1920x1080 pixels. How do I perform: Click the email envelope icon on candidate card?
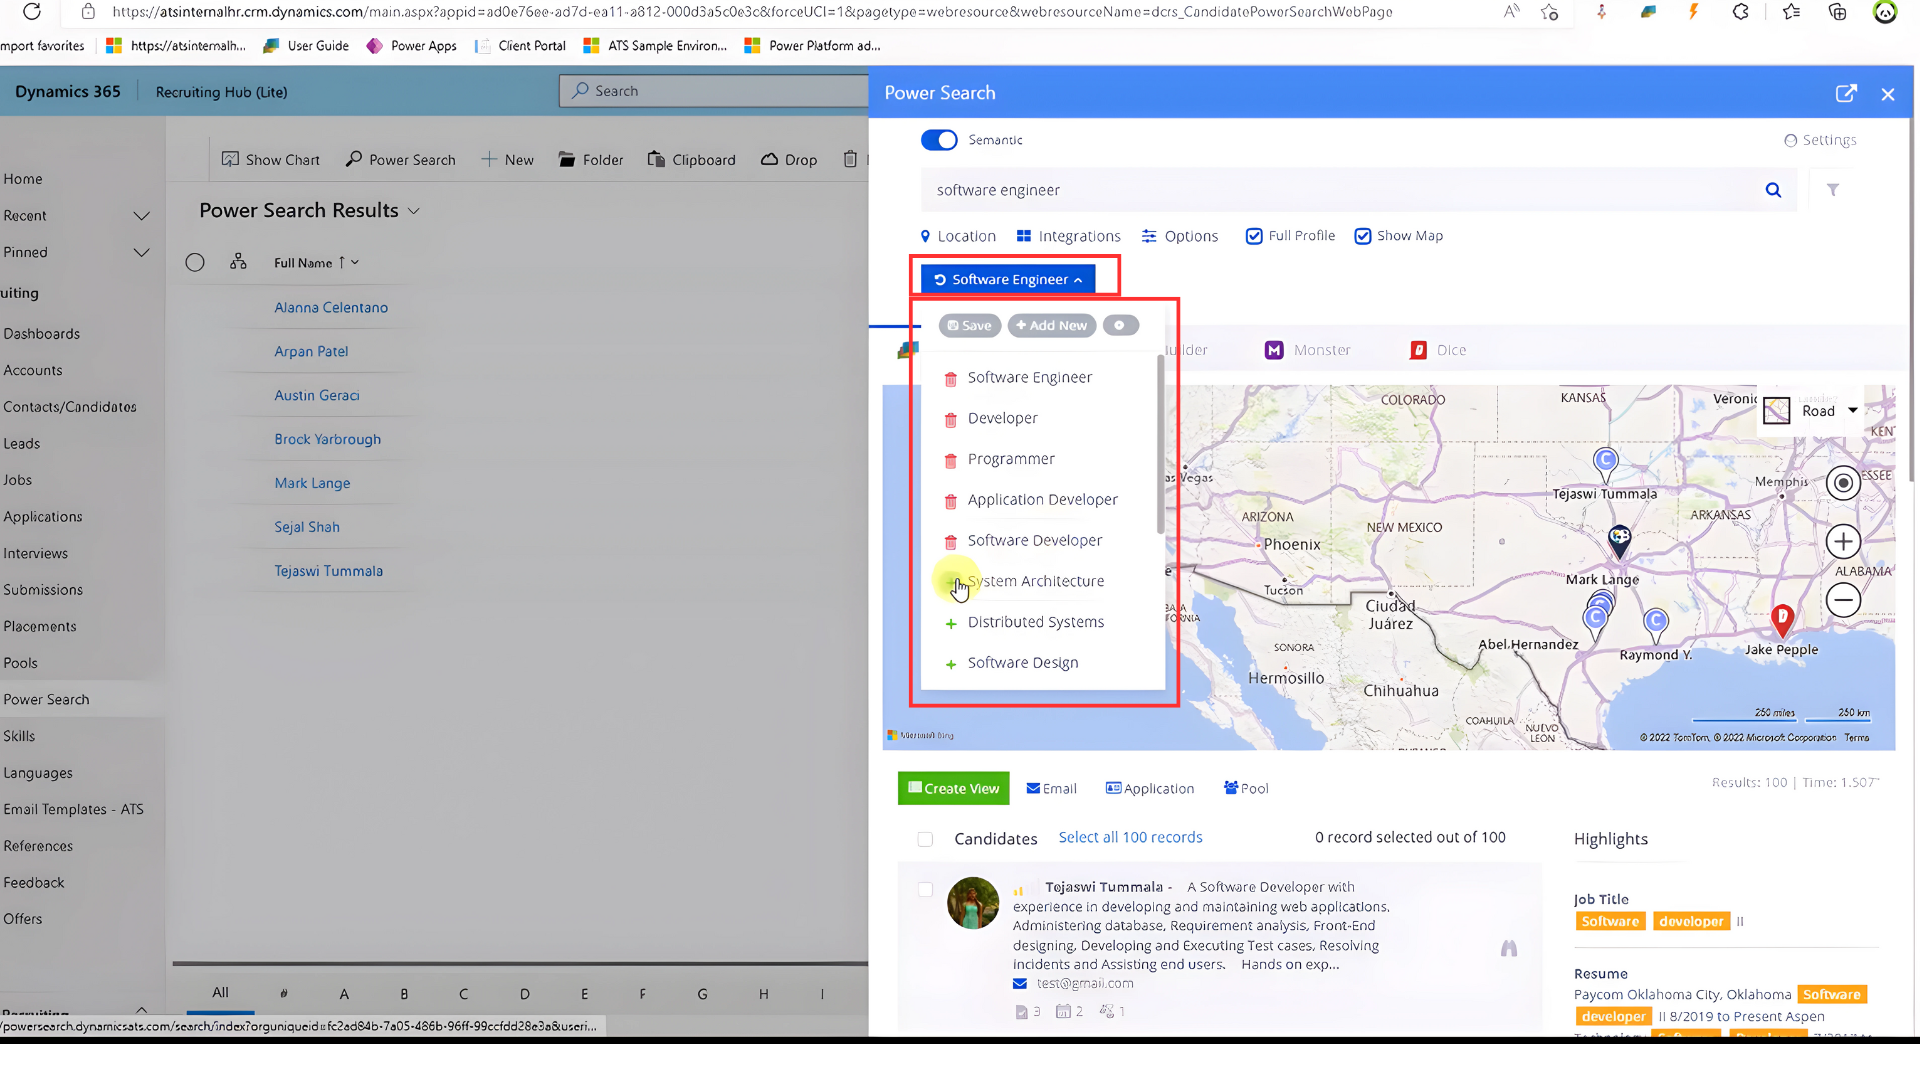coord(1019,984)
